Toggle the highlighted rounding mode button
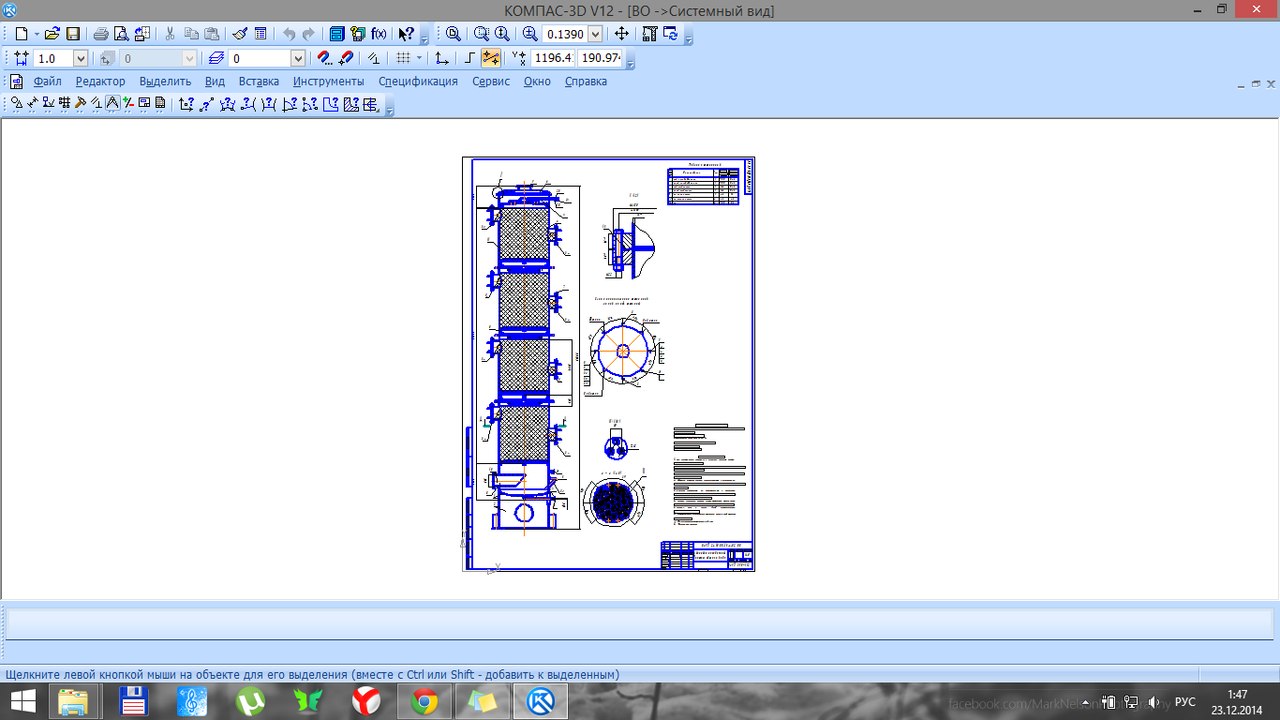The height and width of the screenshot is (720, 1280). 490,59
